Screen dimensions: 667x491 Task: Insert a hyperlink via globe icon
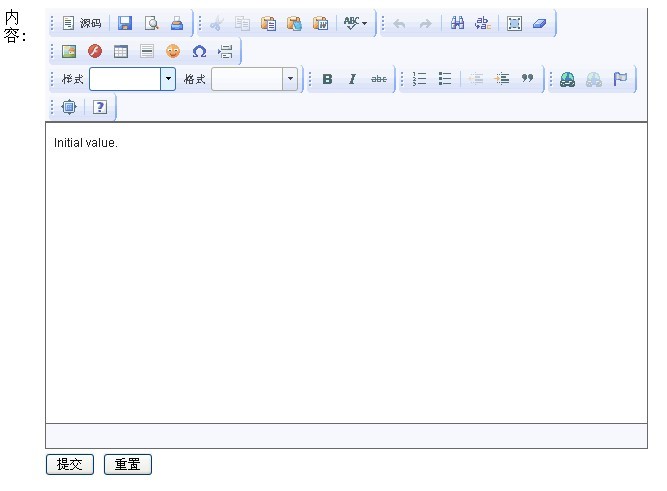(x=567, y=79)
